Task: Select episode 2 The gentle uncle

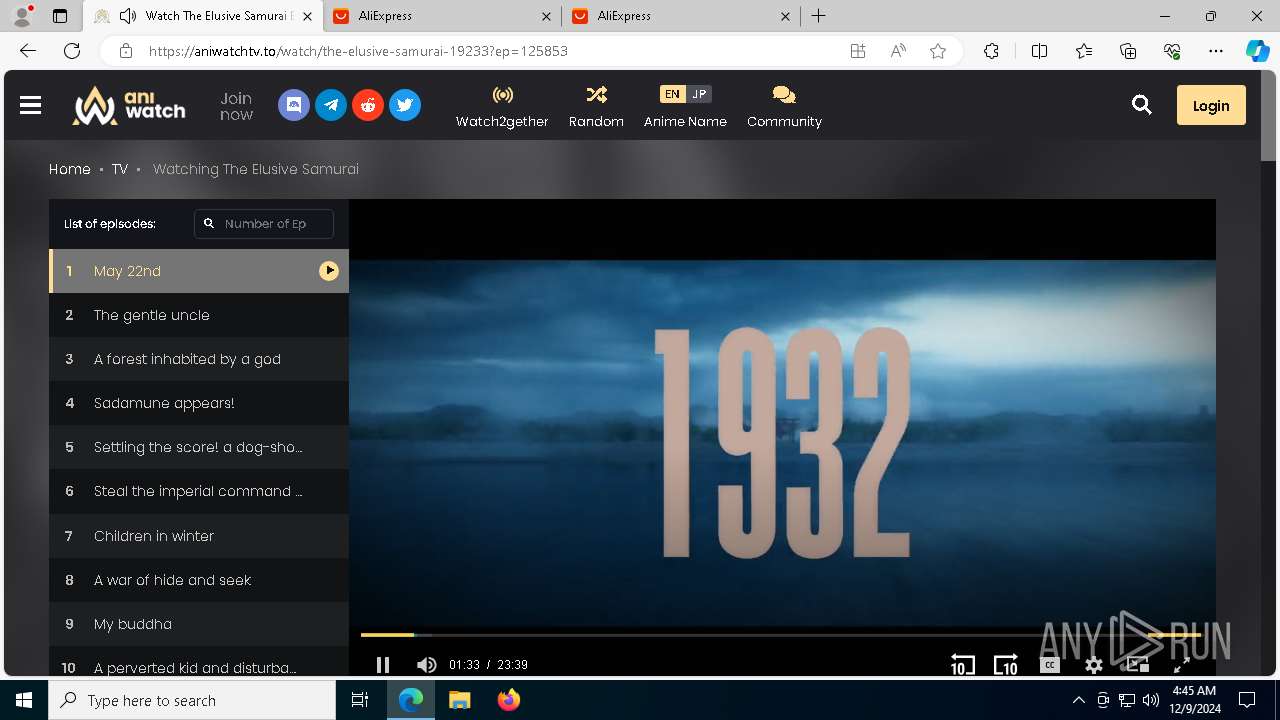Action: [x=199, y=315]
